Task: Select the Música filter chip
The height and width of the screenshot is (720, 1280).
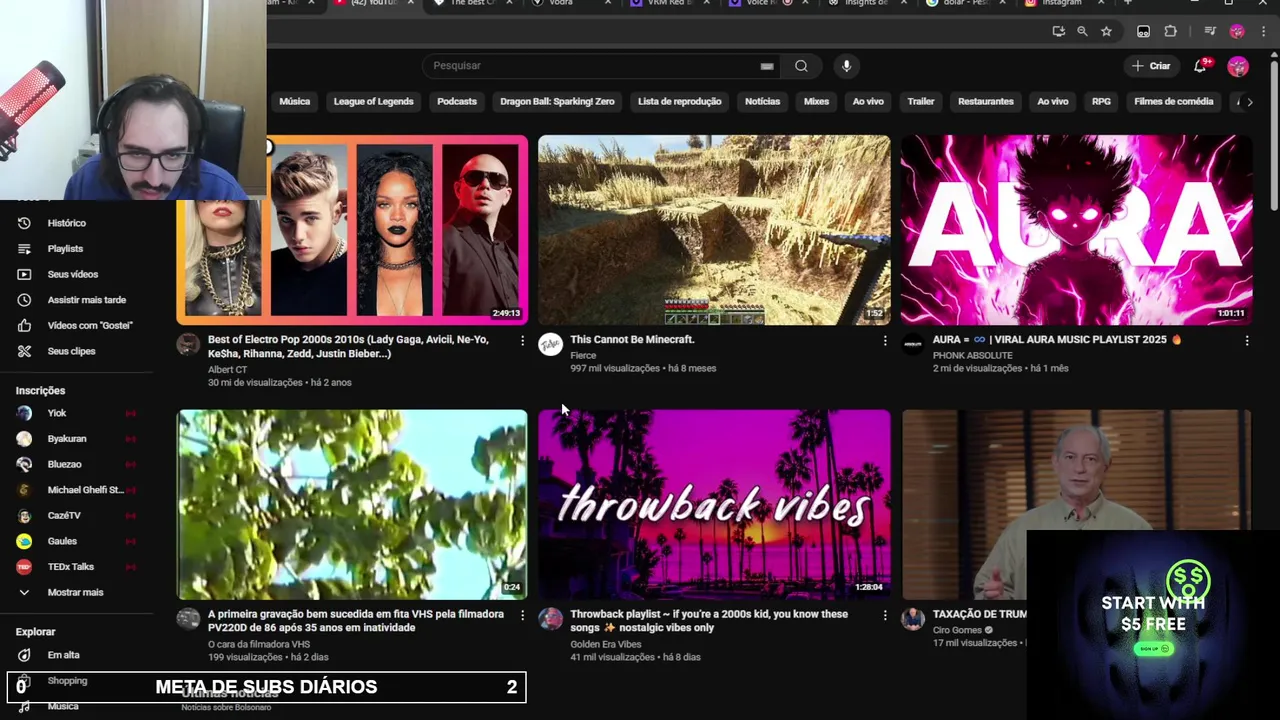Action: click(x=294, y=102)
